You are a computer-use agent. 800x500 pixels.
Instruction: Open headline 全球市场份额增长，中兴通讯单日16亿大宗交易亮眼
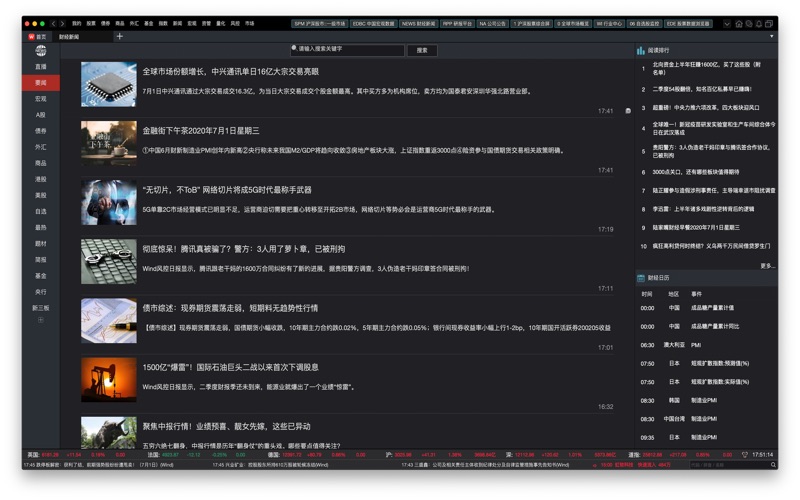[231, 71]
